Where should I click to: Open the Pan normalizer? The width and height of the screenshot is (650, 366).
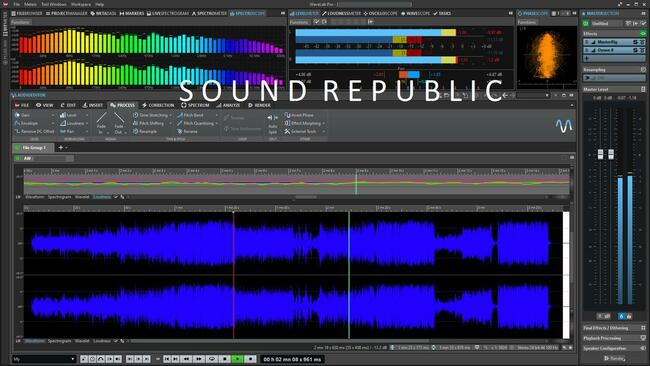coord(67,131)
